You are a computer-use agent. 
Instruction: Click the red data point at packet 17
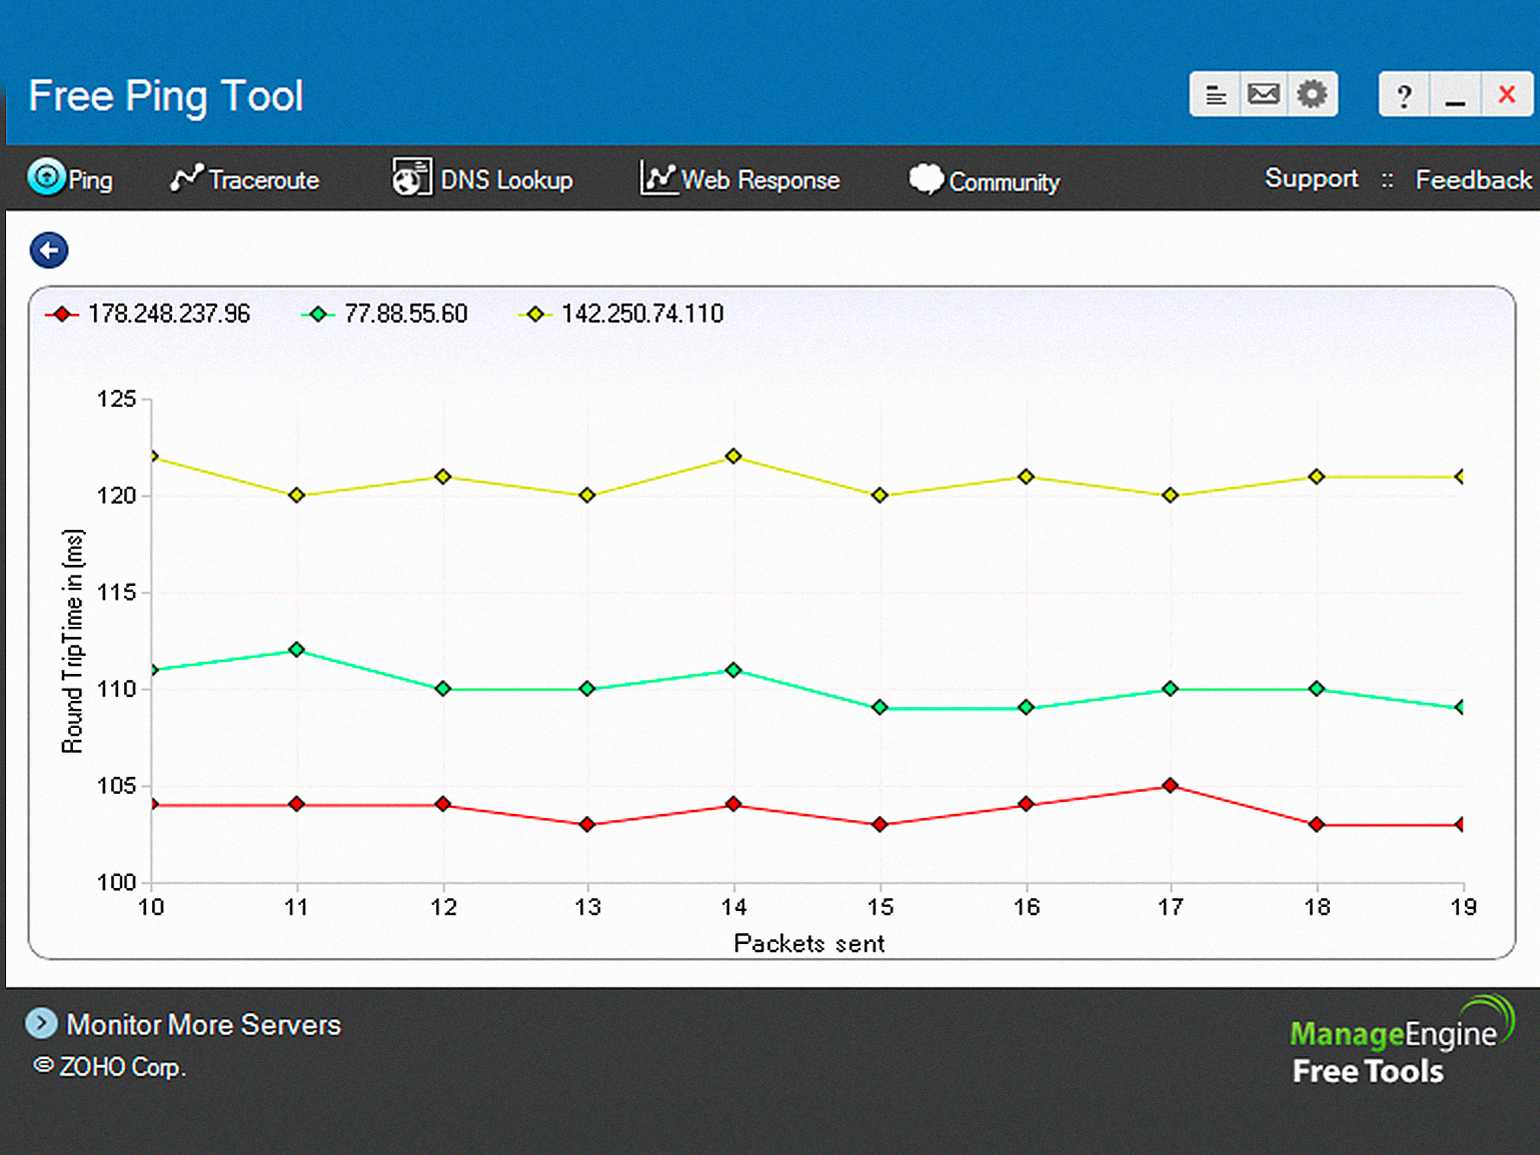click(1170, 786)
